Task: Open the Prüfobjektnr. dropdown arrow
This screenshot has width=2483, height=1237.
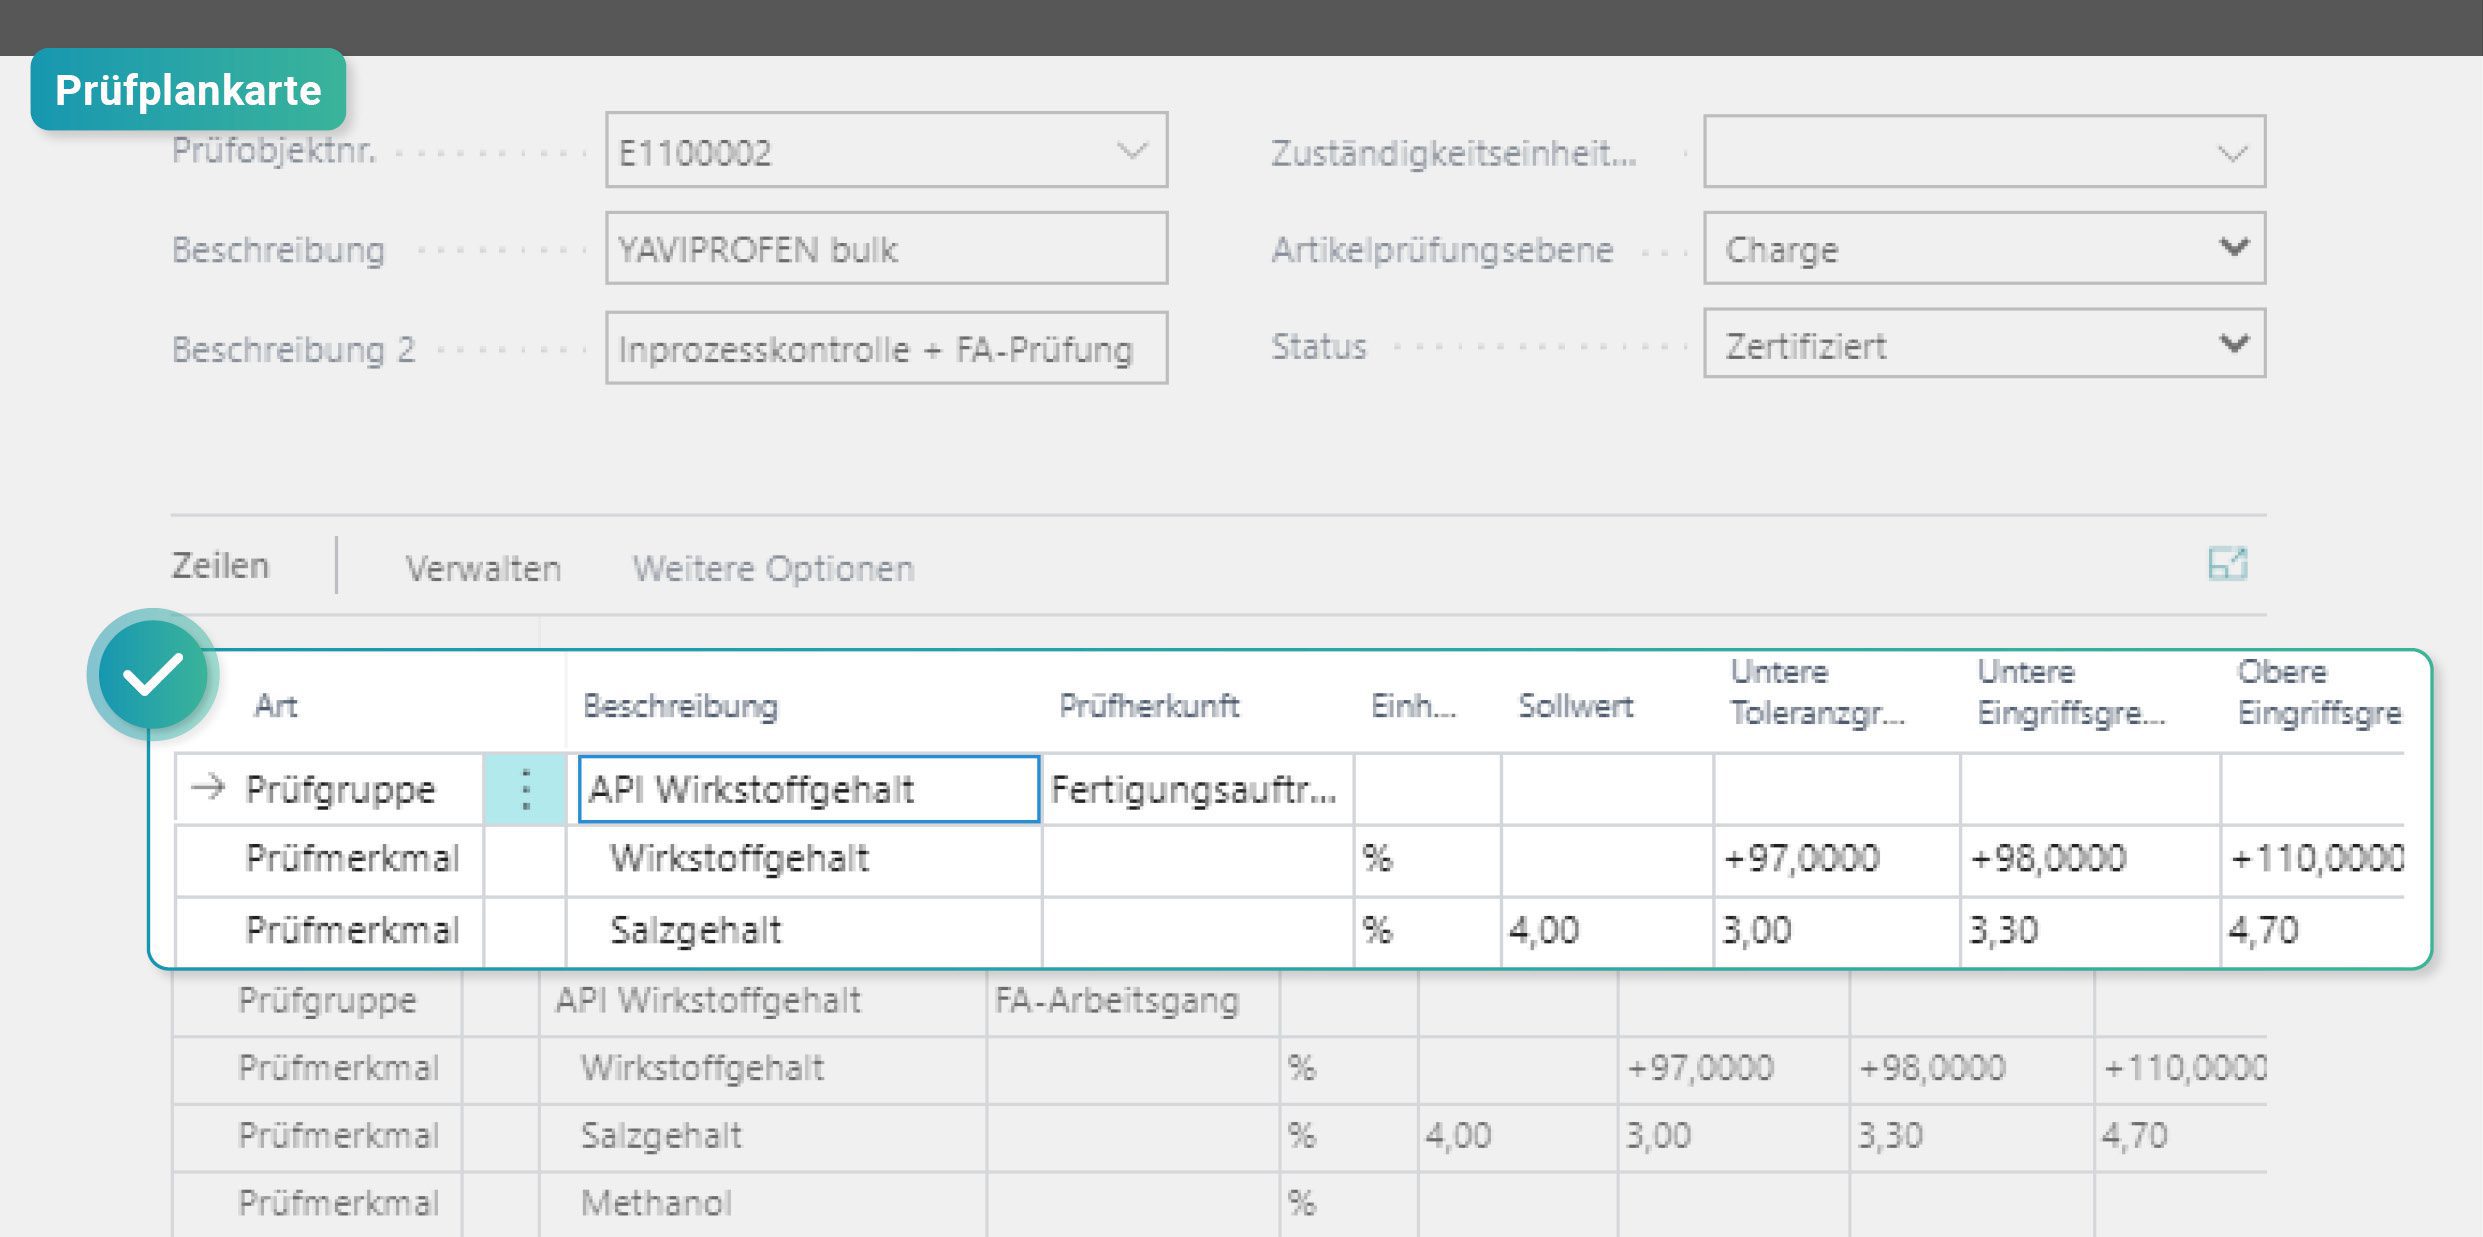Action: (x=1131, y=151)
